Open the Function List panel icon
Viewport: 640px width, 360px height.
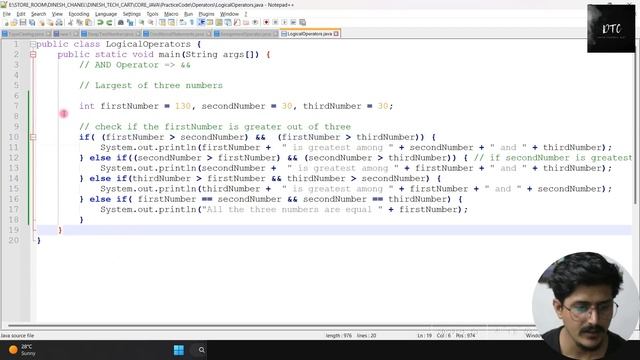[x=237, y=22]
